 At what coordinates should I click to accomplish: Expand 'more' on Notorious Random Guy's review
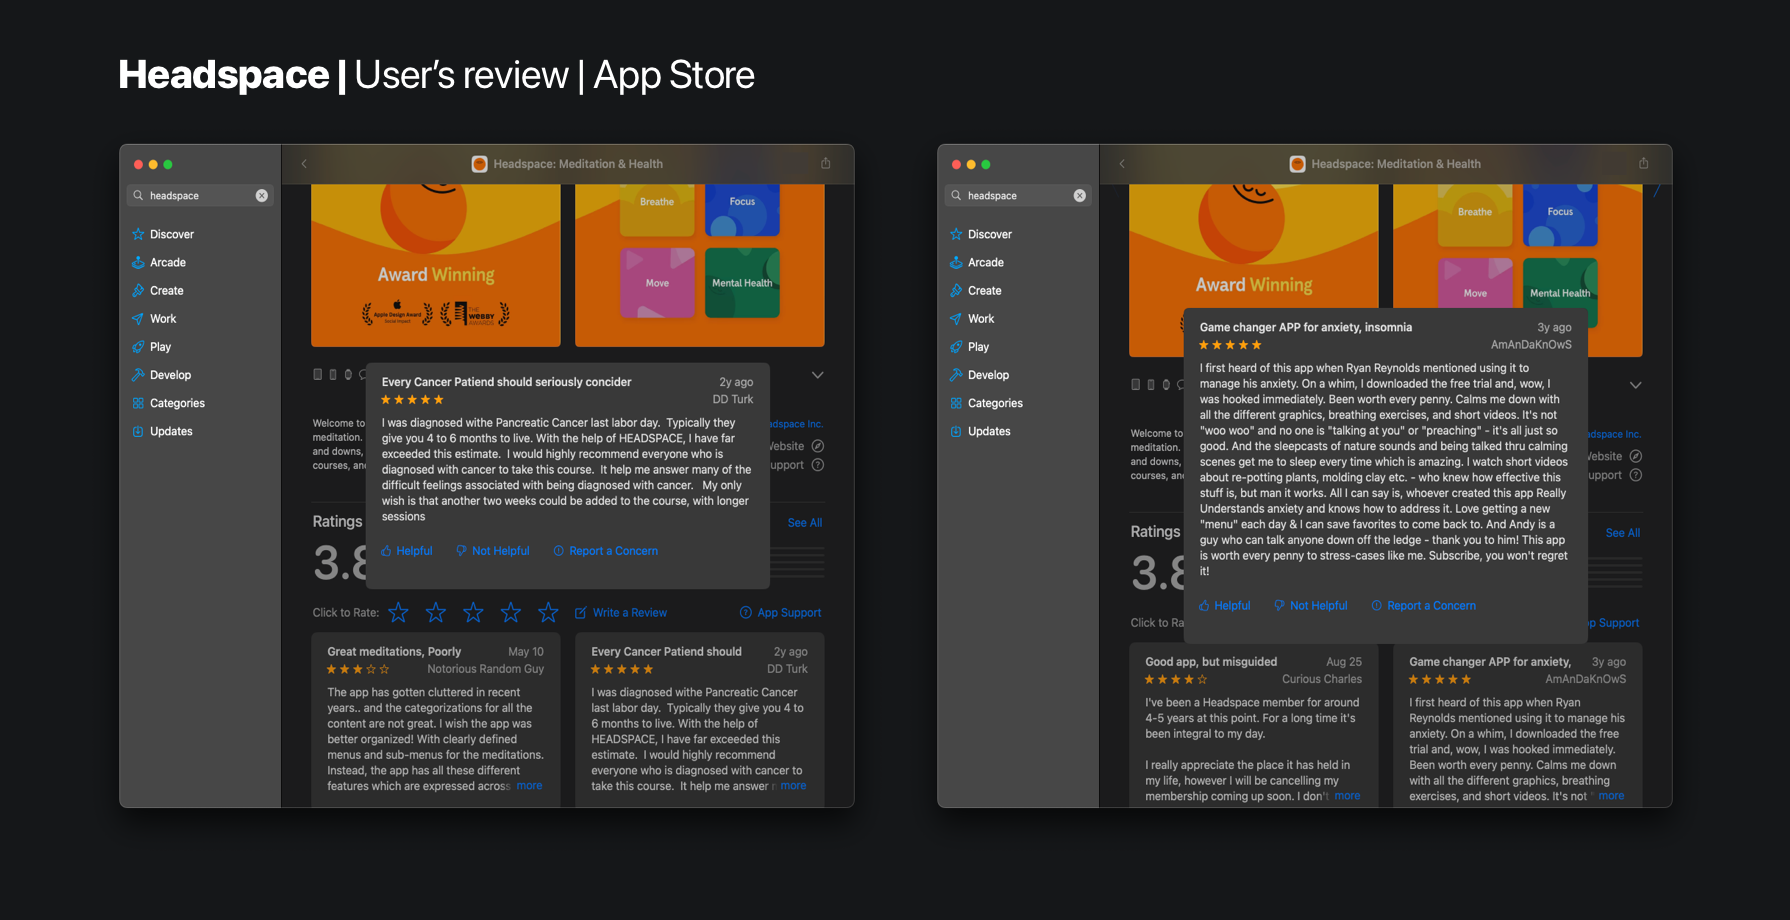(529, 786)
